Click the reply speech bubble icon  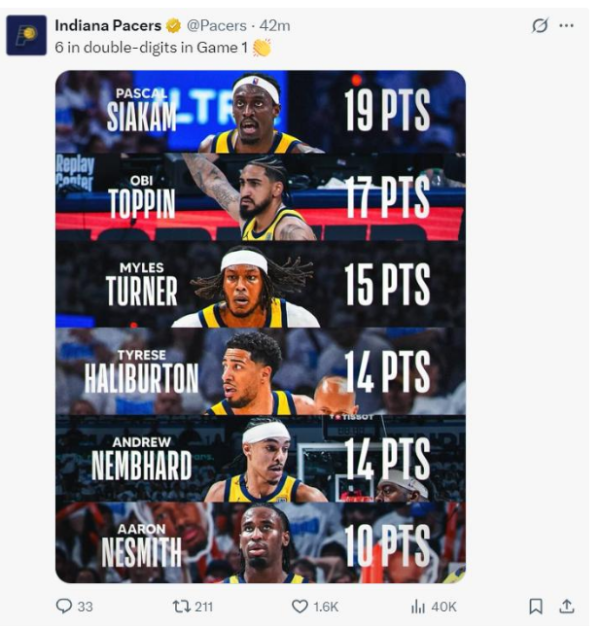(64, 606)
